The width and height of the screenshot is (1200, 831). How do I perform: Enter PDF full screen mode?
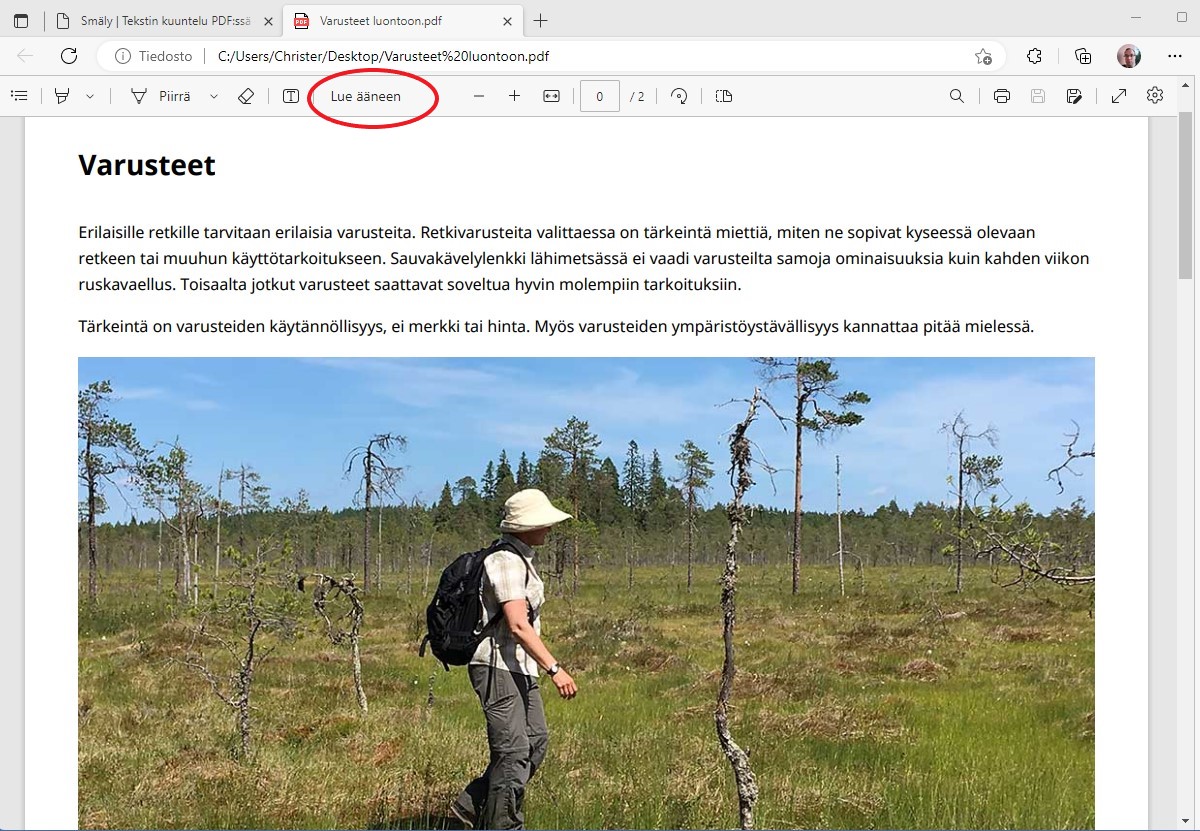click(x=1119, y=96)
